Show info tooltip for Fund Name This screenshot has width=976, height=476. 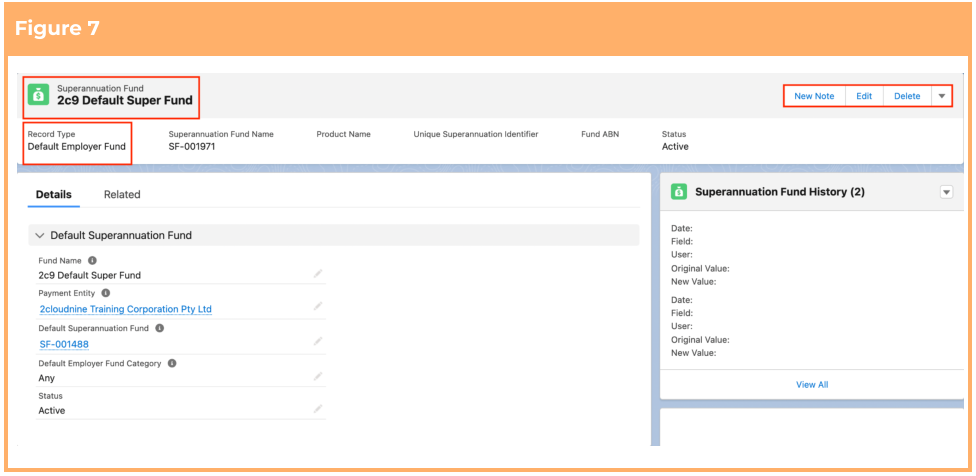click(92, 261)
